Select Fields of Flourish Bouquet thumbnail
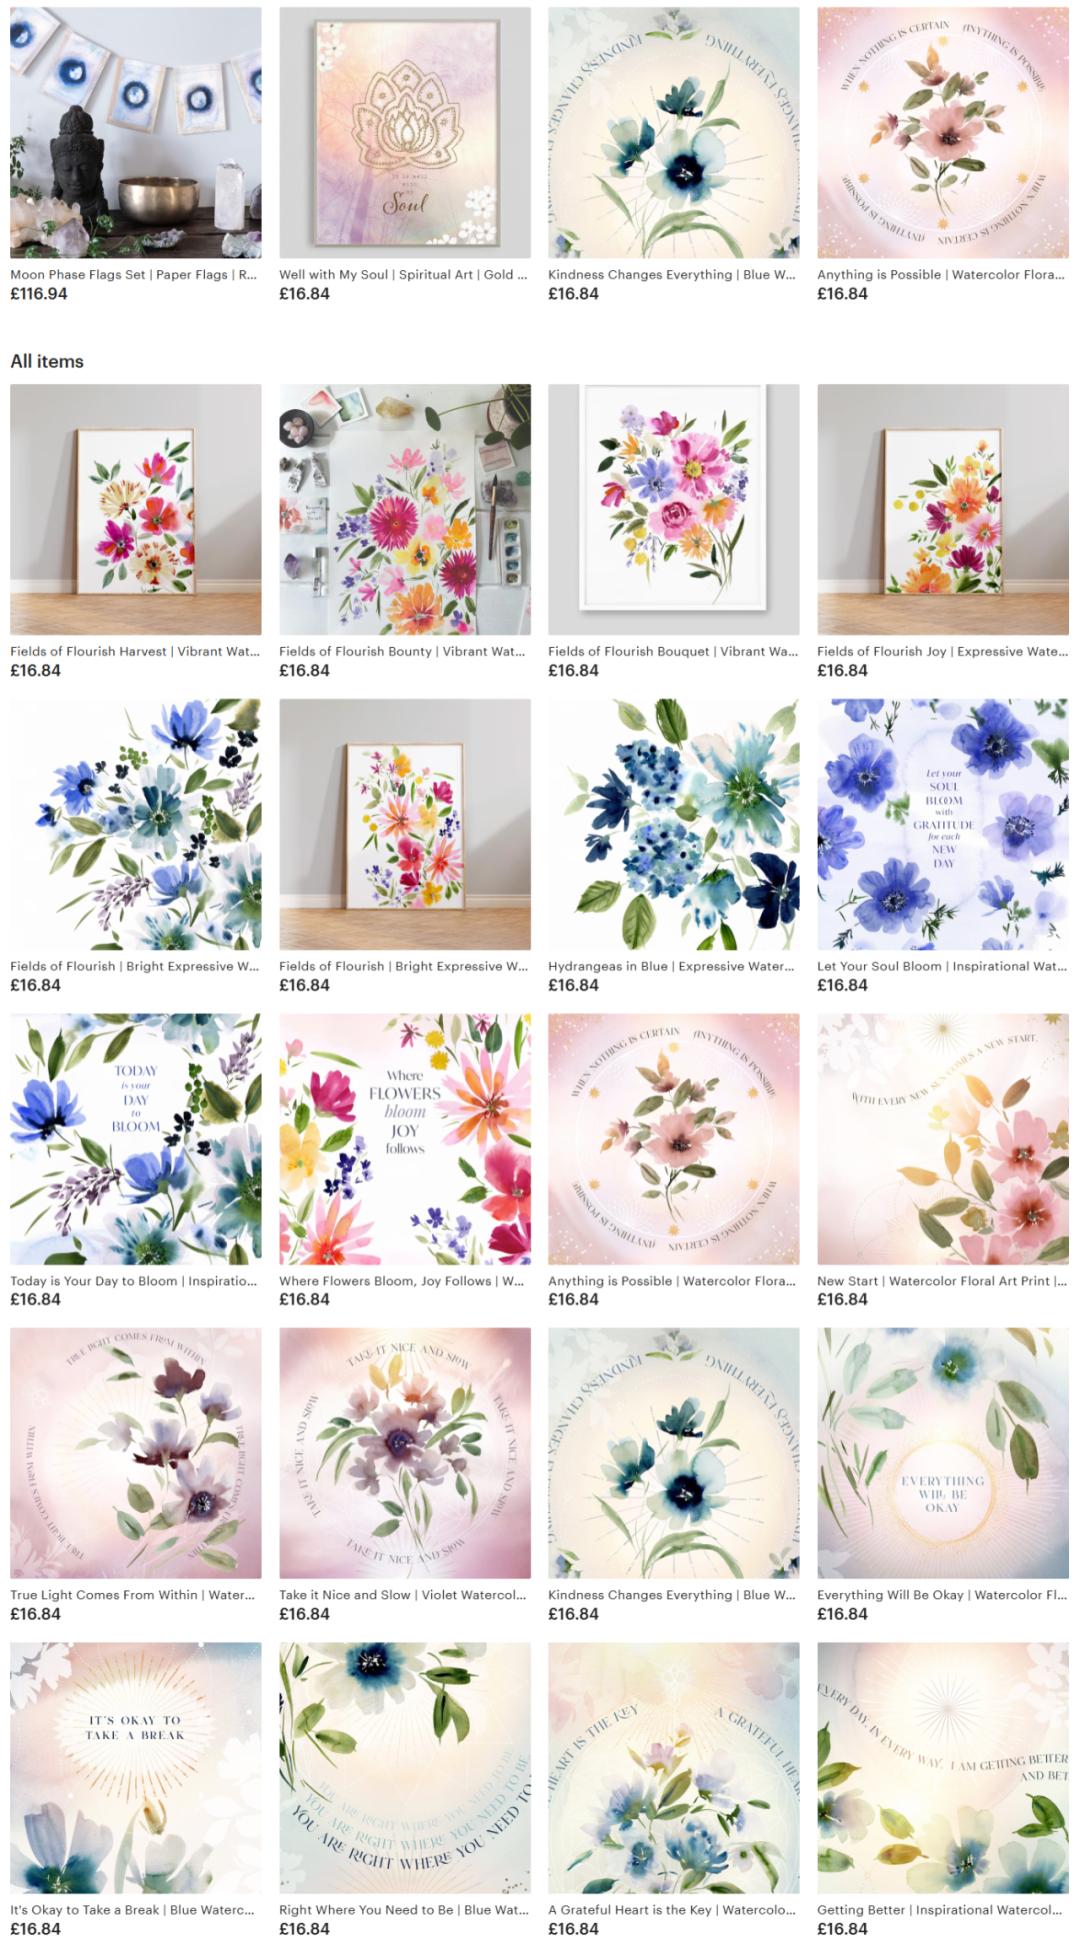This screenshot has height=1944, width=1080. pyautogui.click(x=674, y=509)
